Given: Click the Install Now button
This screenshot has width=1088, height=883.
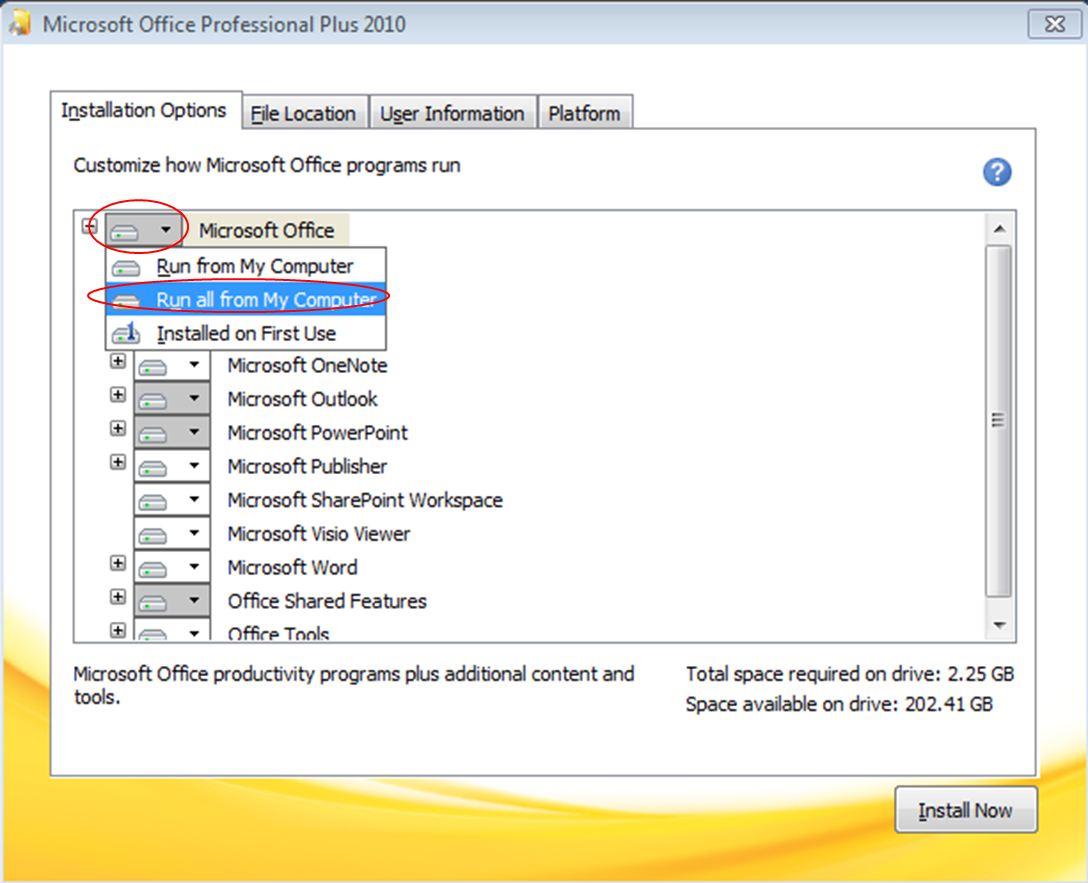Looking at the screenshot, I should [965, 810].
